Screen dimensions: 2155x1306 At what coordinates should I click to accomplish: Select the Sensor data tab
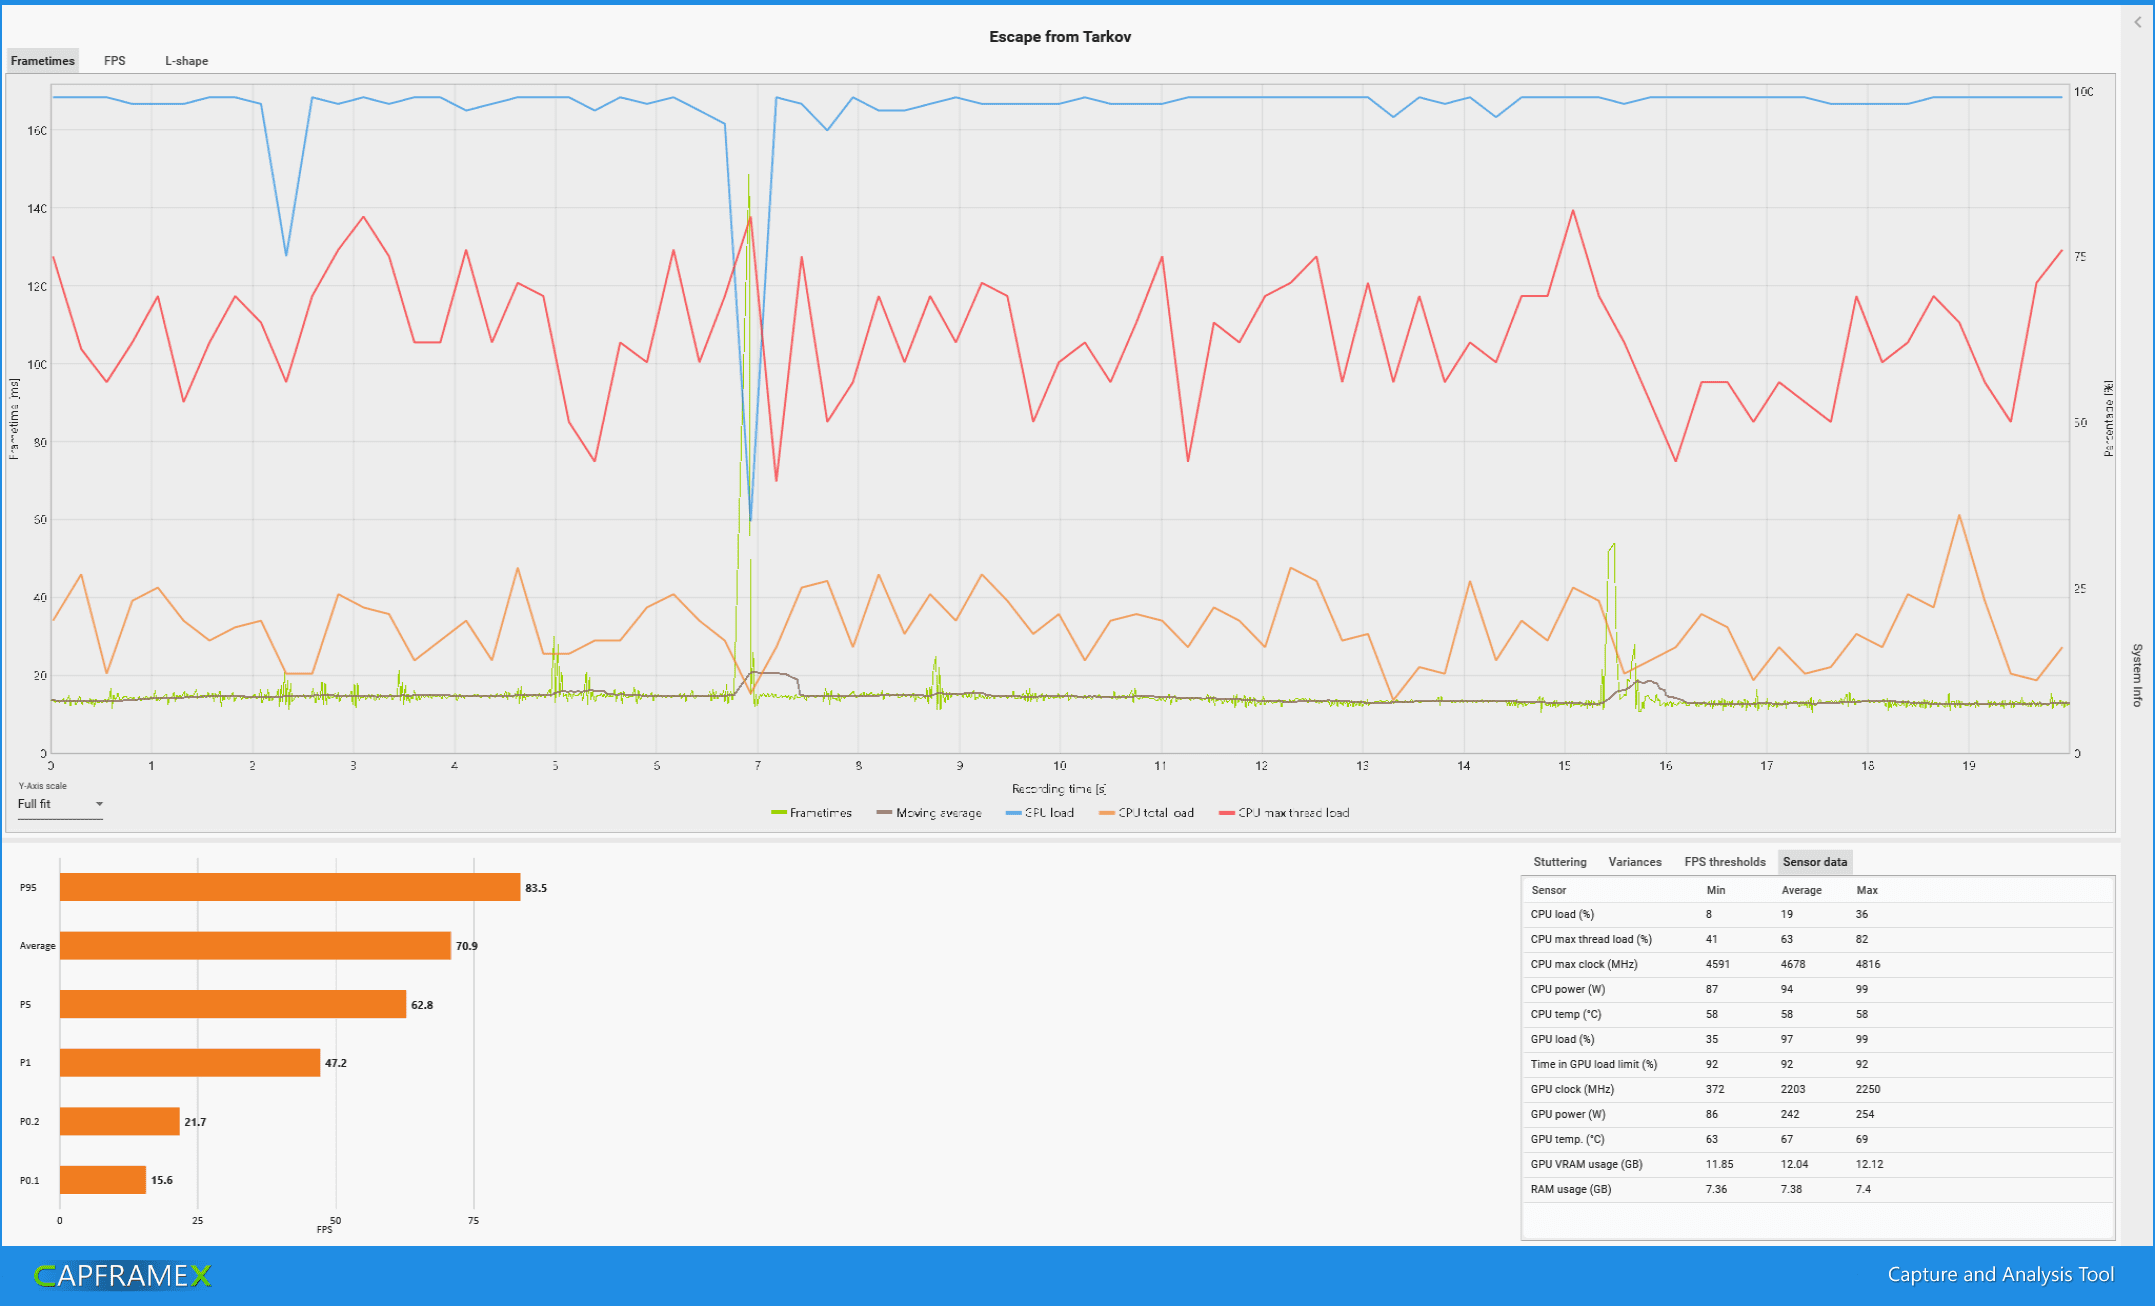pos(1814,862)
